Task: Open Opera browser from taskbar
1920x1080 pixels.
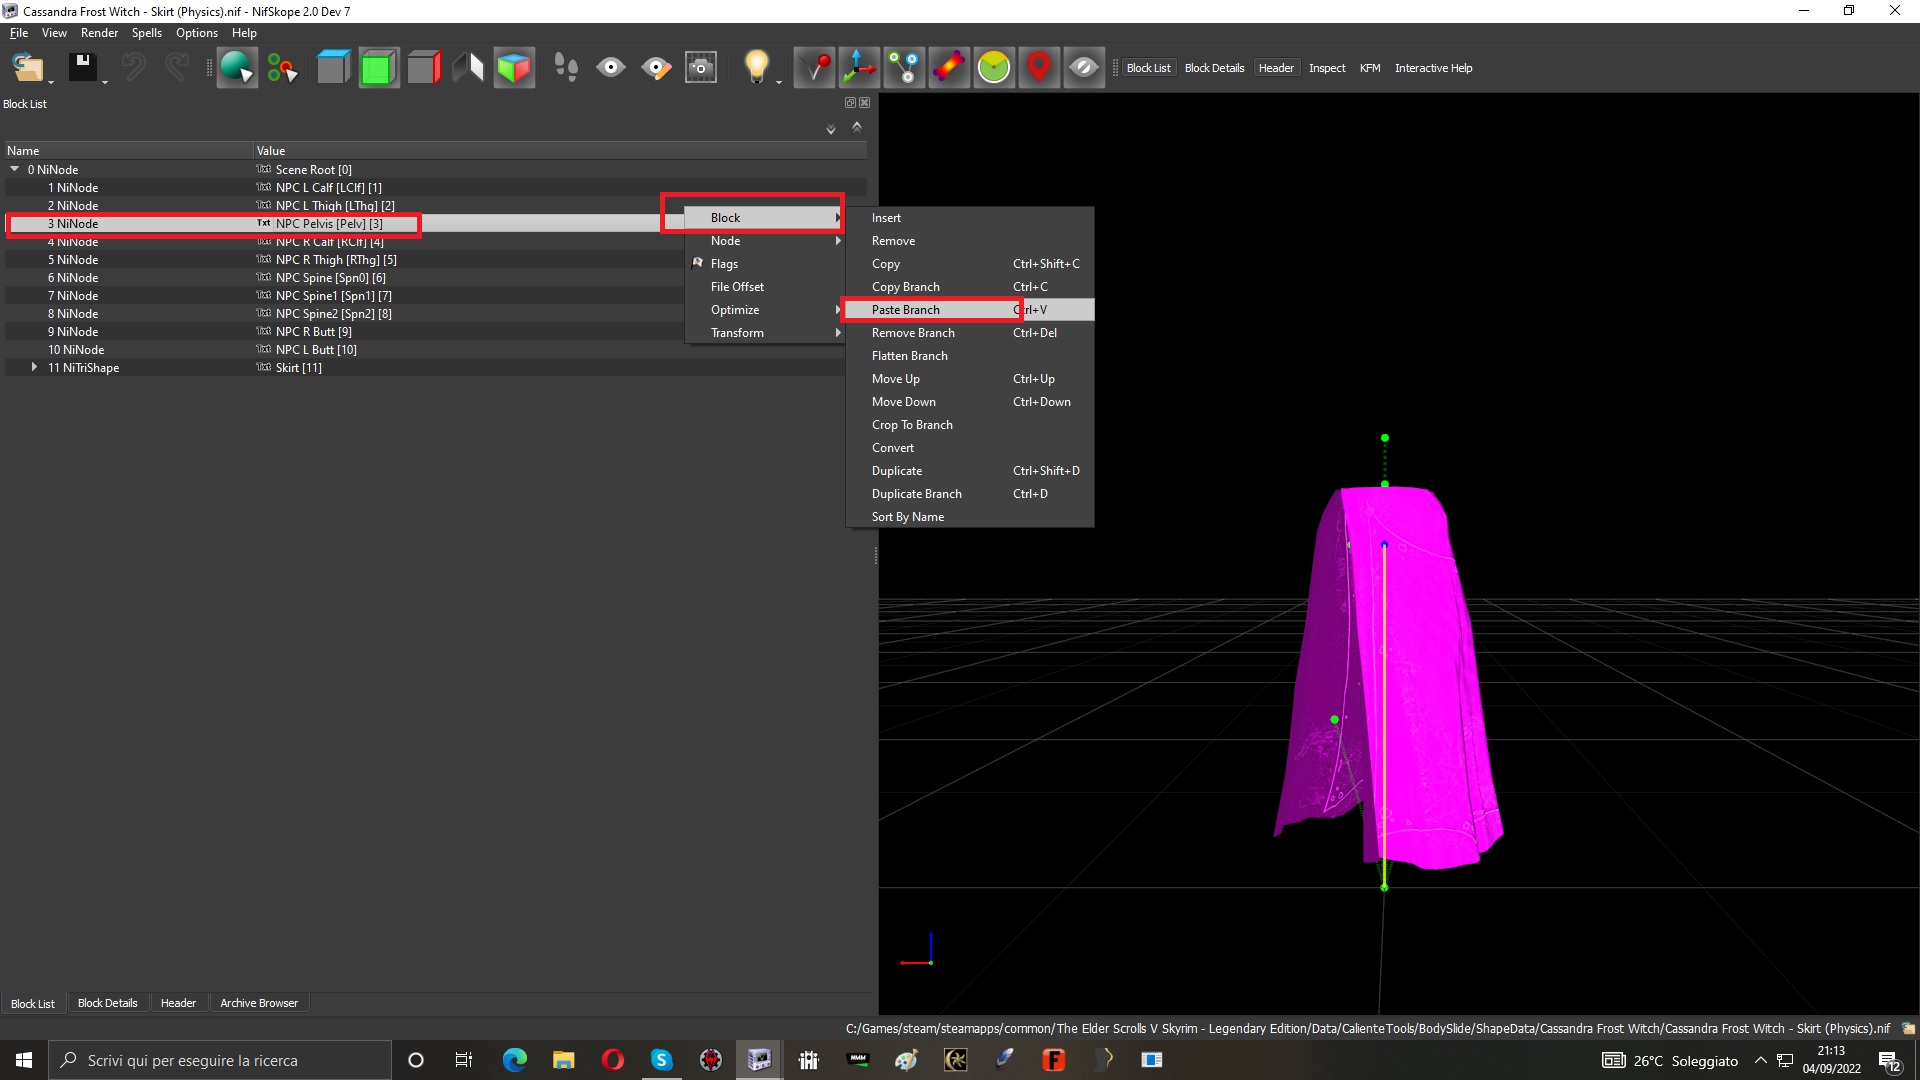Action: click(x=613, y=1060)
